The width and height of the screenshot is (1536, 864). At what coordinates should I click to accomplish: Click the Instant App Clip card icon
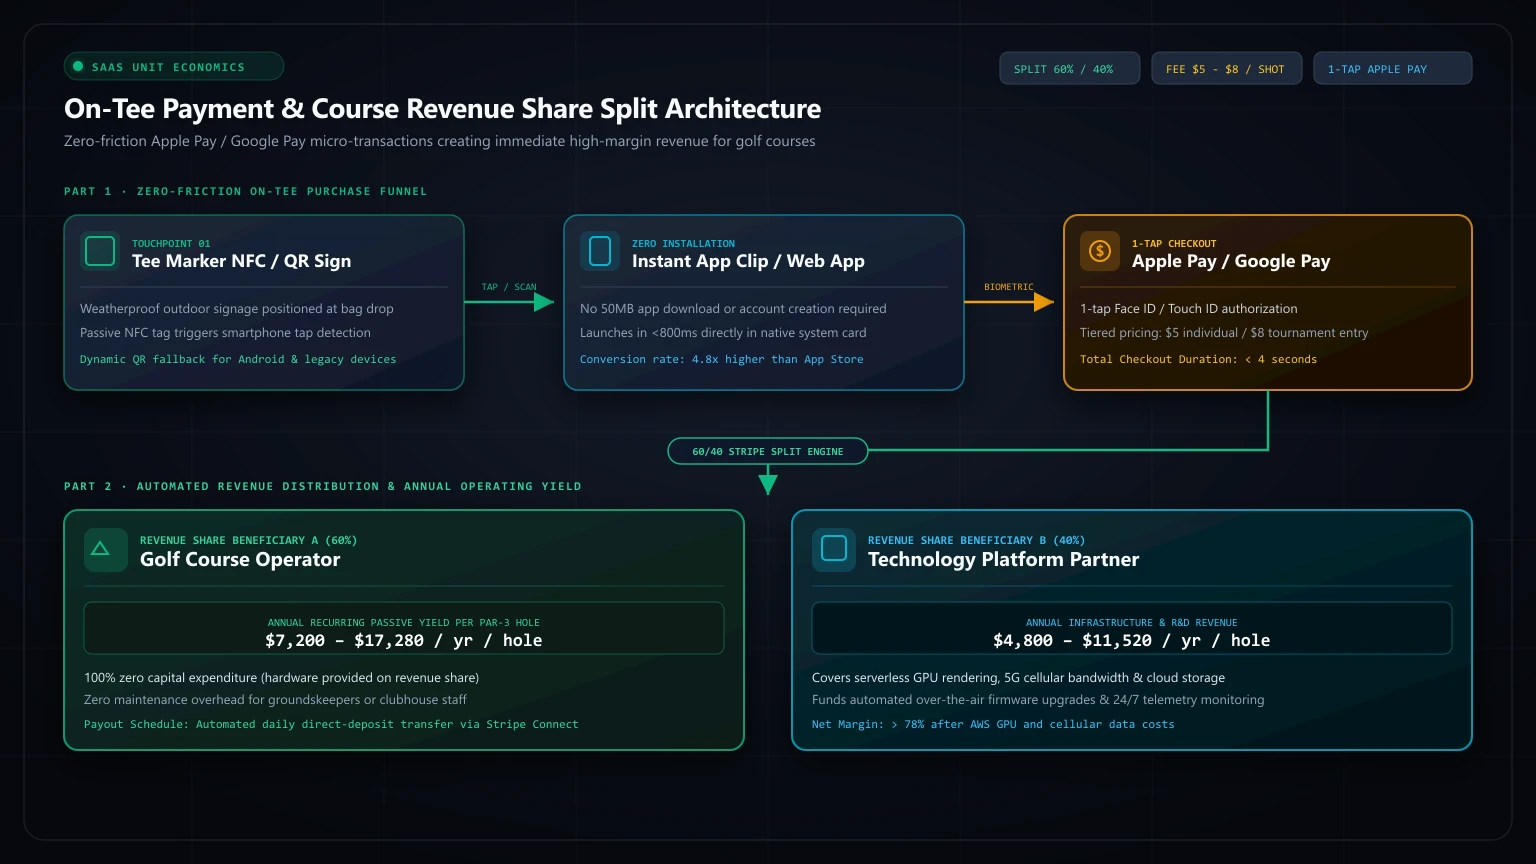[600, 251]
